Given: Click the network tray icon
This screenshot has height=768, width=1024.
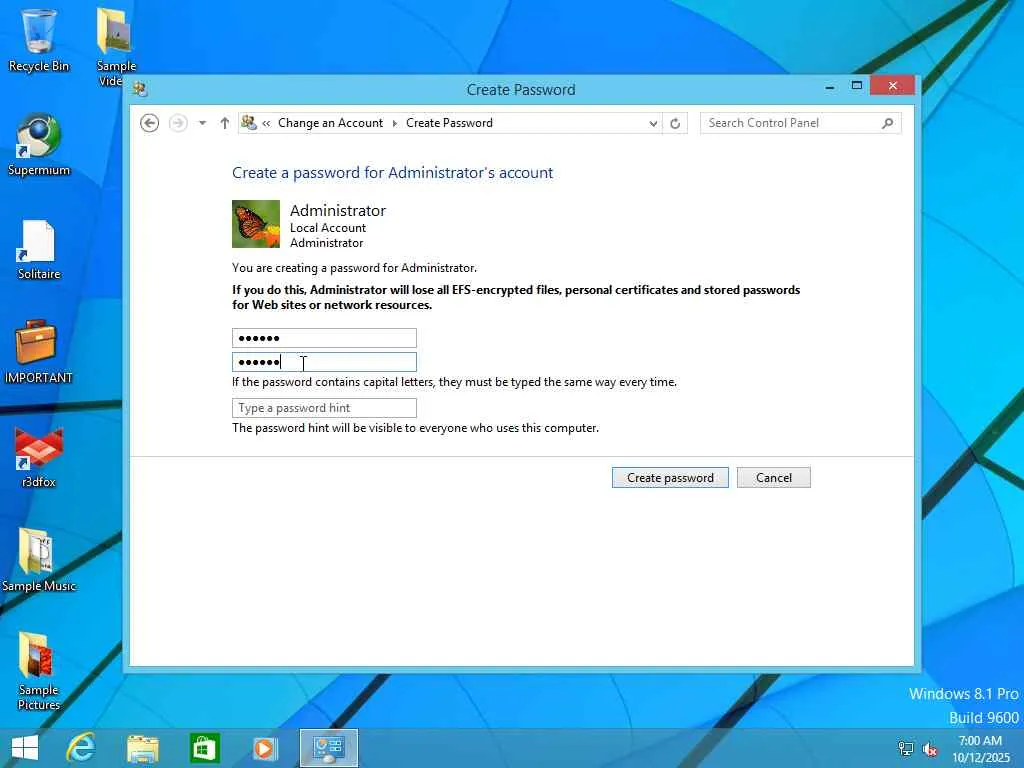Looking at the screenshot, I should [x=905, y=748].
